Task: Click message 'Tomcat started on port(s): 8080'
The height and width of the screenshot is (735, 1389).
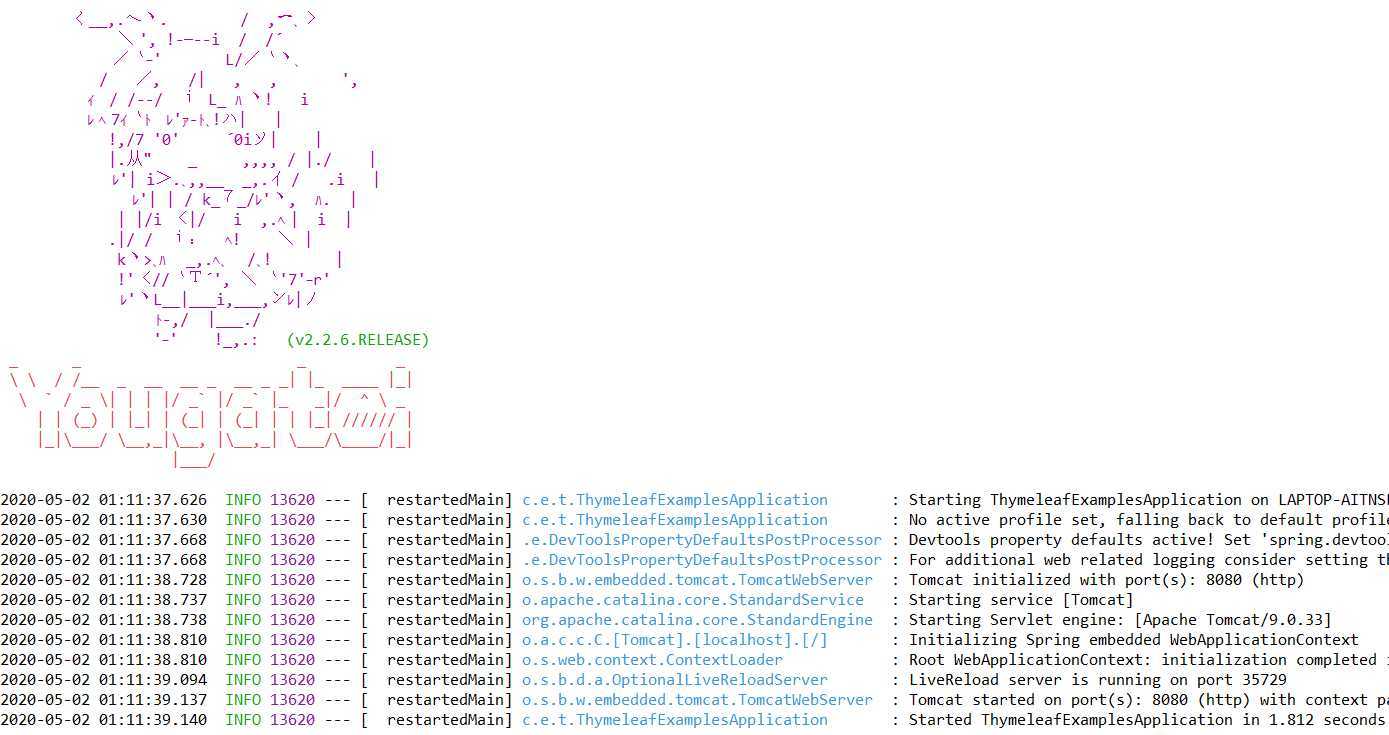Action: 1148,700
